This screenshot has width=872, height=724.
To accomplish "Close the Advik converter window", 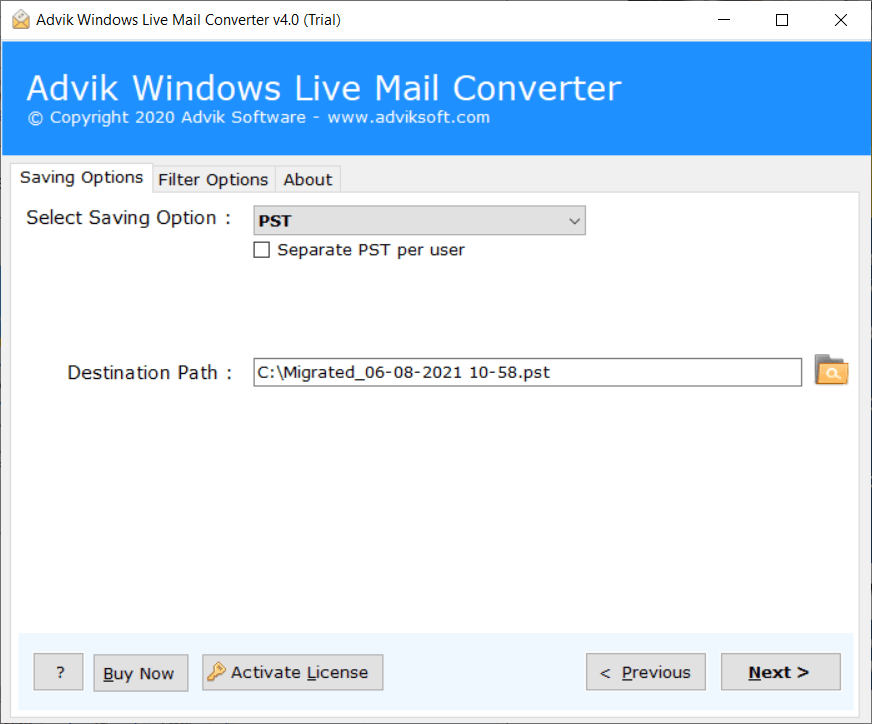I will click(841, 20).
